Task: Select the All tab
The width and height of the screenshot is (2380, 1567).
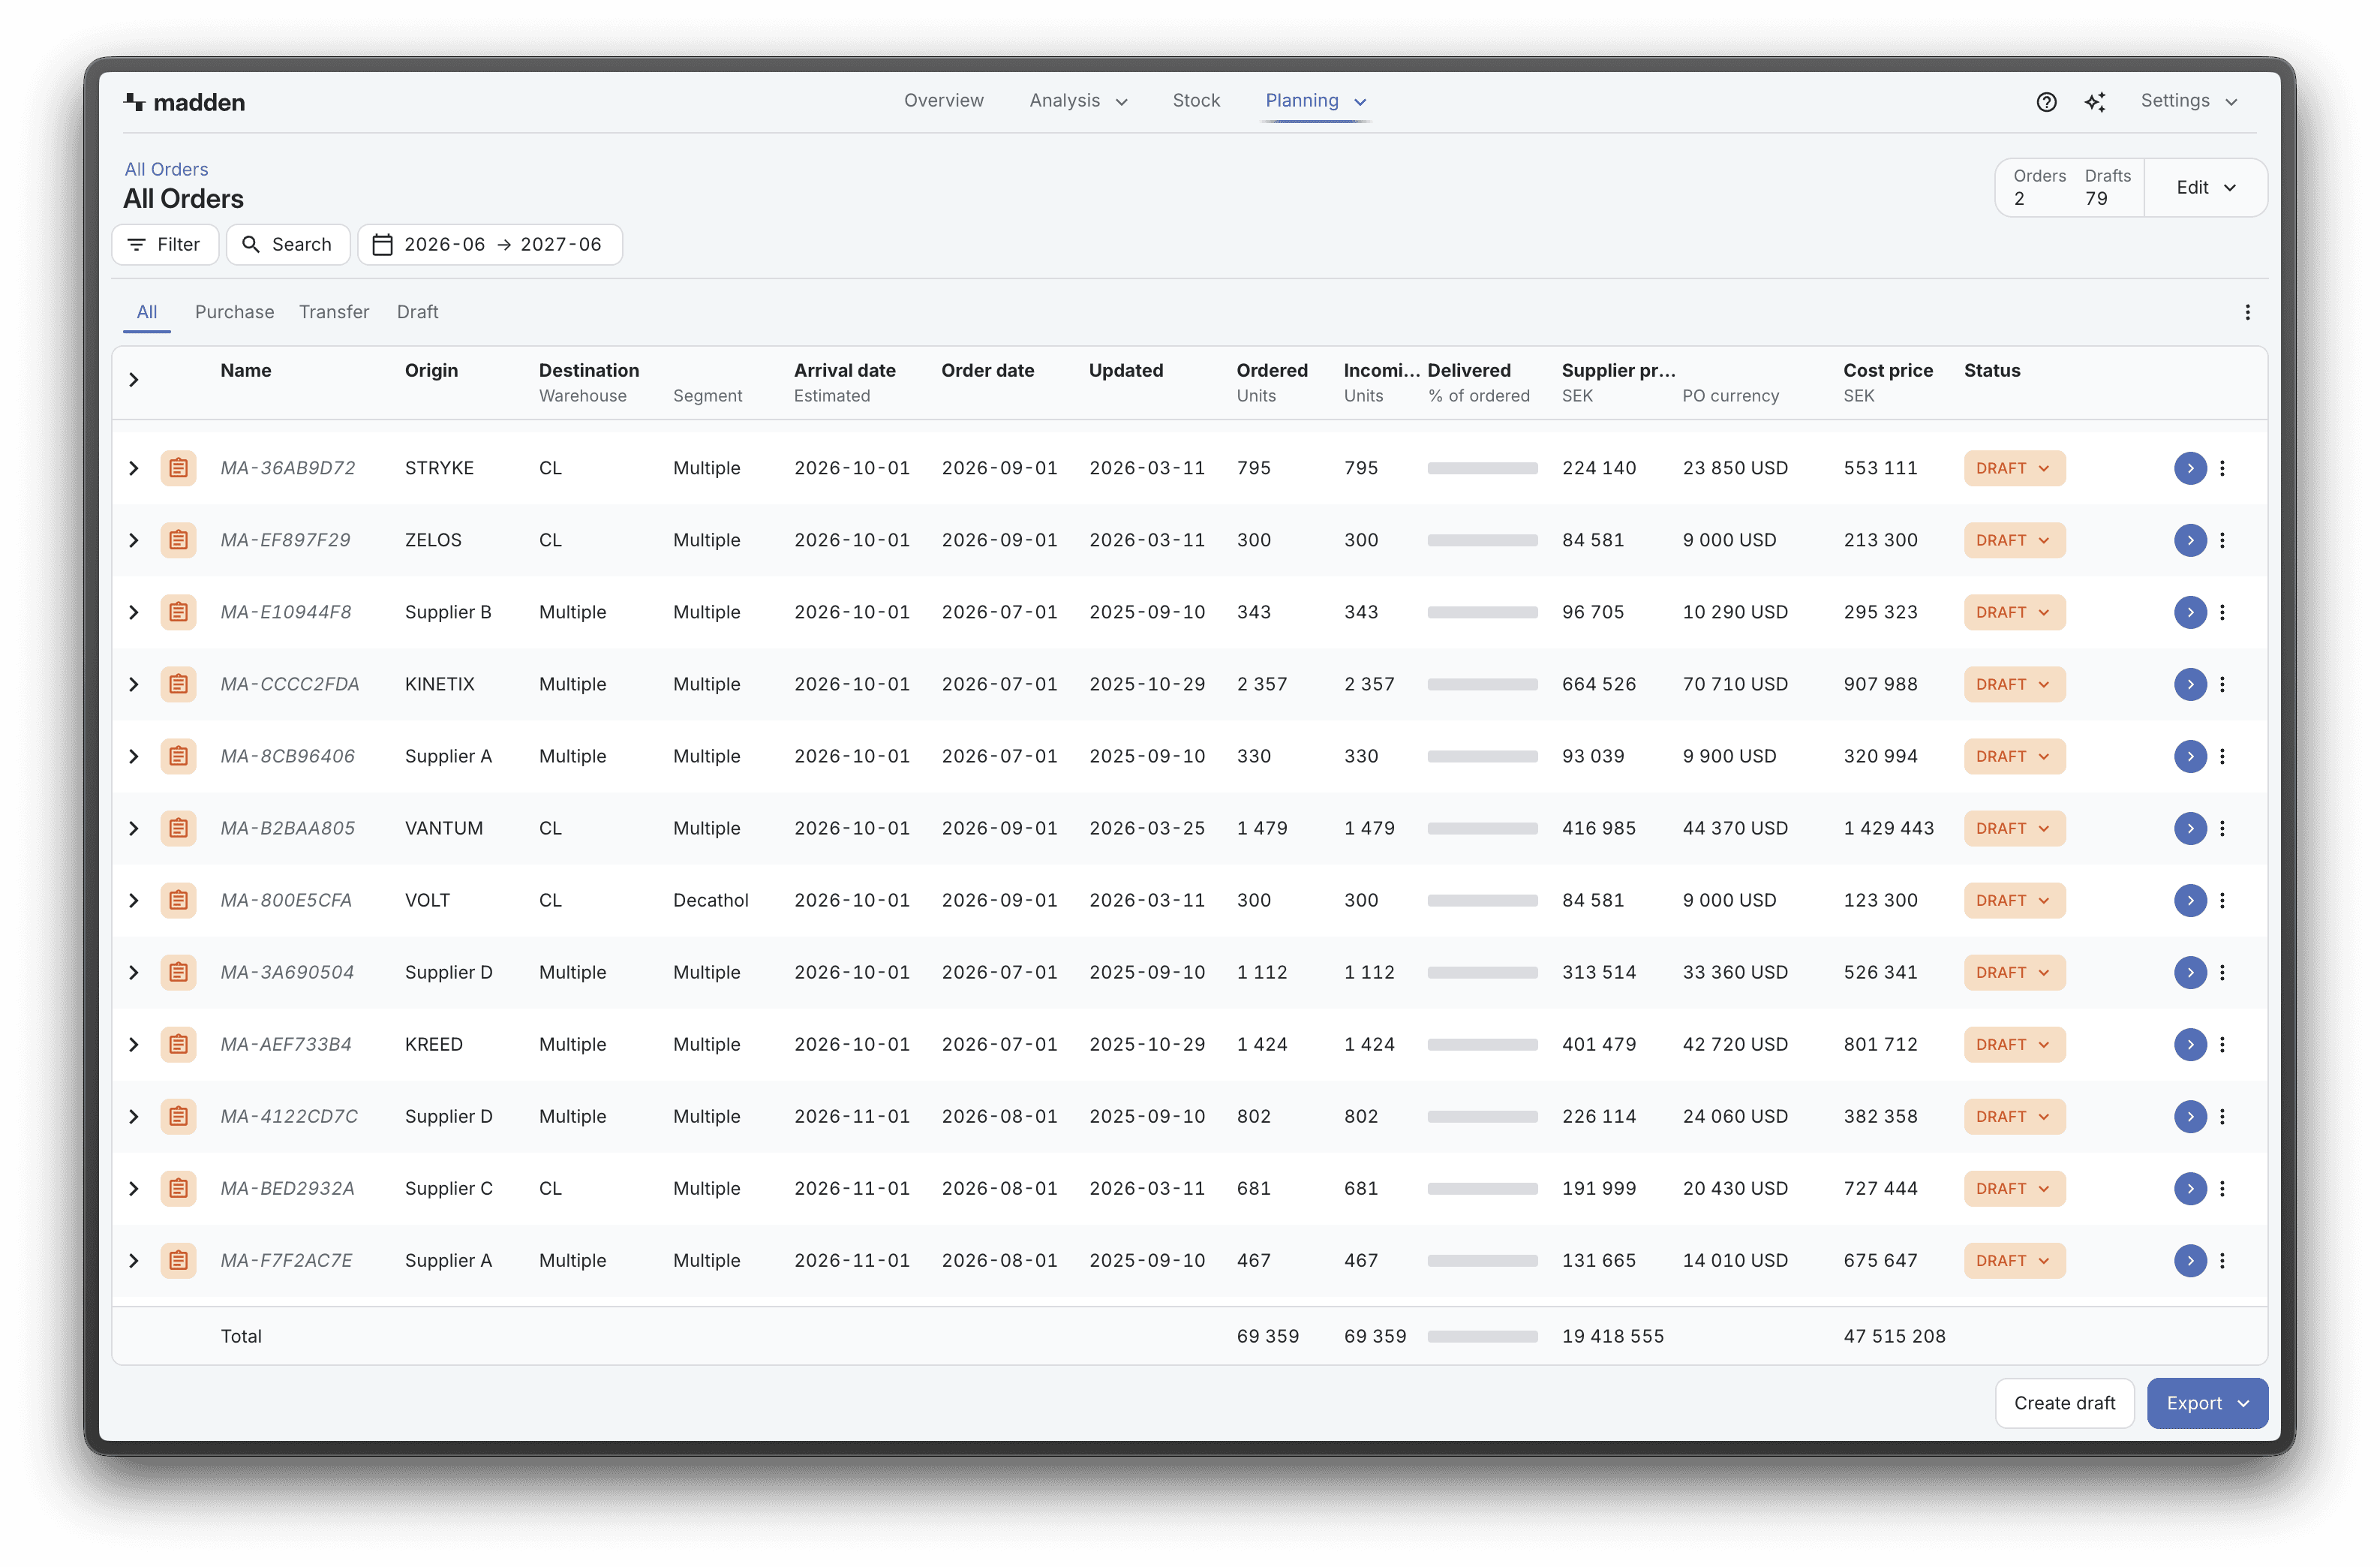Action: 147,312
